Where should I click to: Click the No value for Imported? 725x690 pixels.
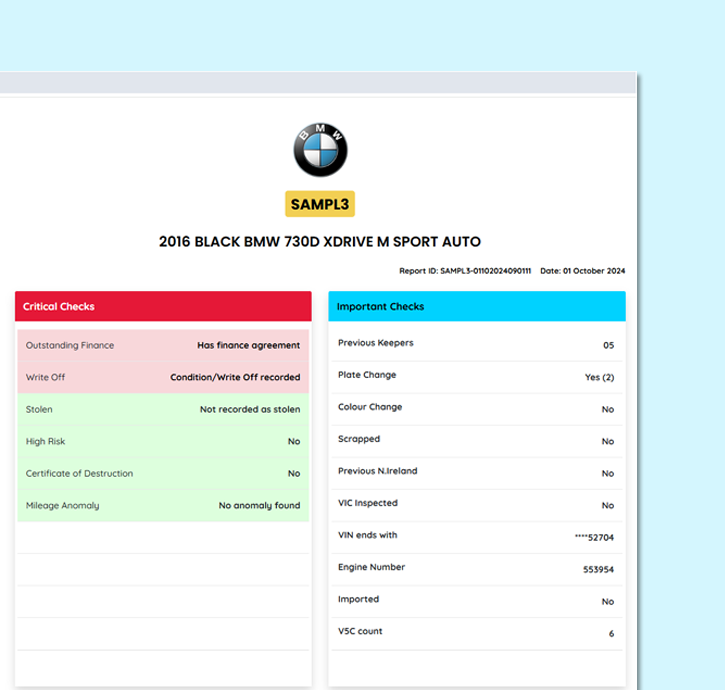click(x=608, y=602)
